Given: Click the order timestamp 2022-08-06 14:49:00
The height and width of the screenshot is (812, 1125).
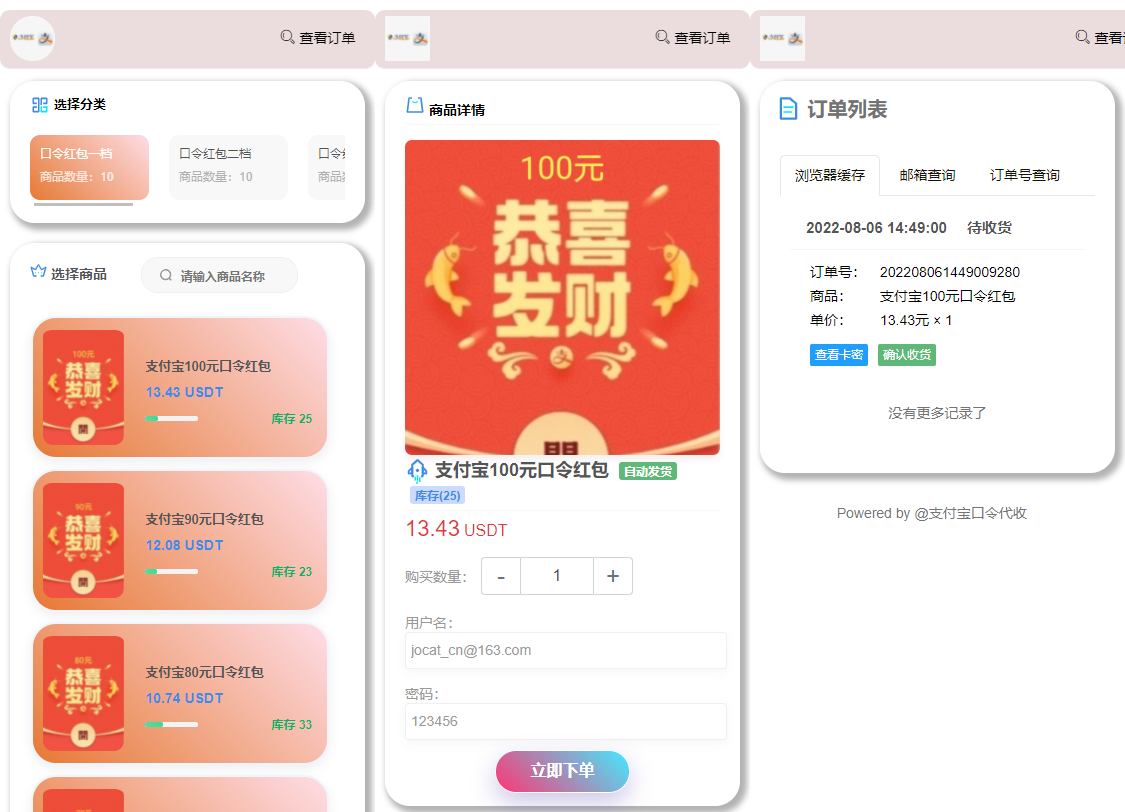Looking at the screenshot, I should 876,227.
